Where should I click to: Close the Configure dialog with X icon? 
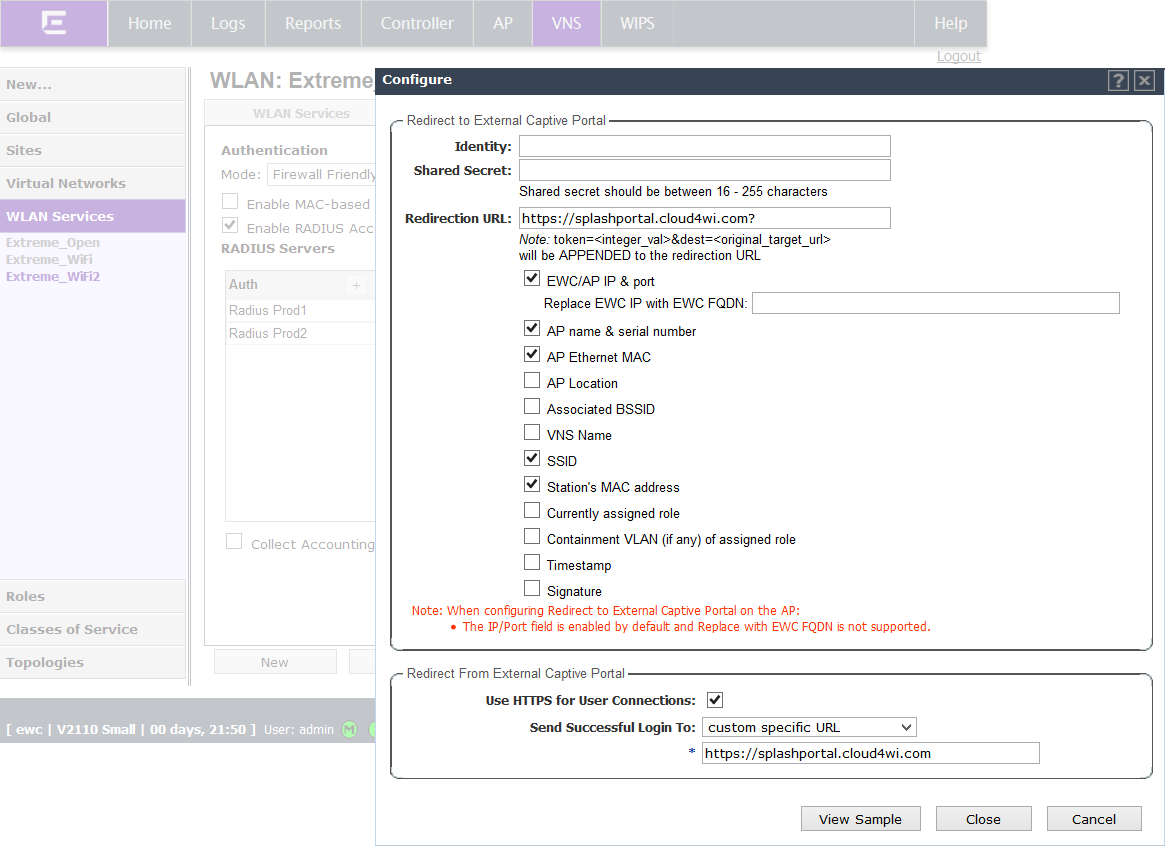(x=1144, y=80)
